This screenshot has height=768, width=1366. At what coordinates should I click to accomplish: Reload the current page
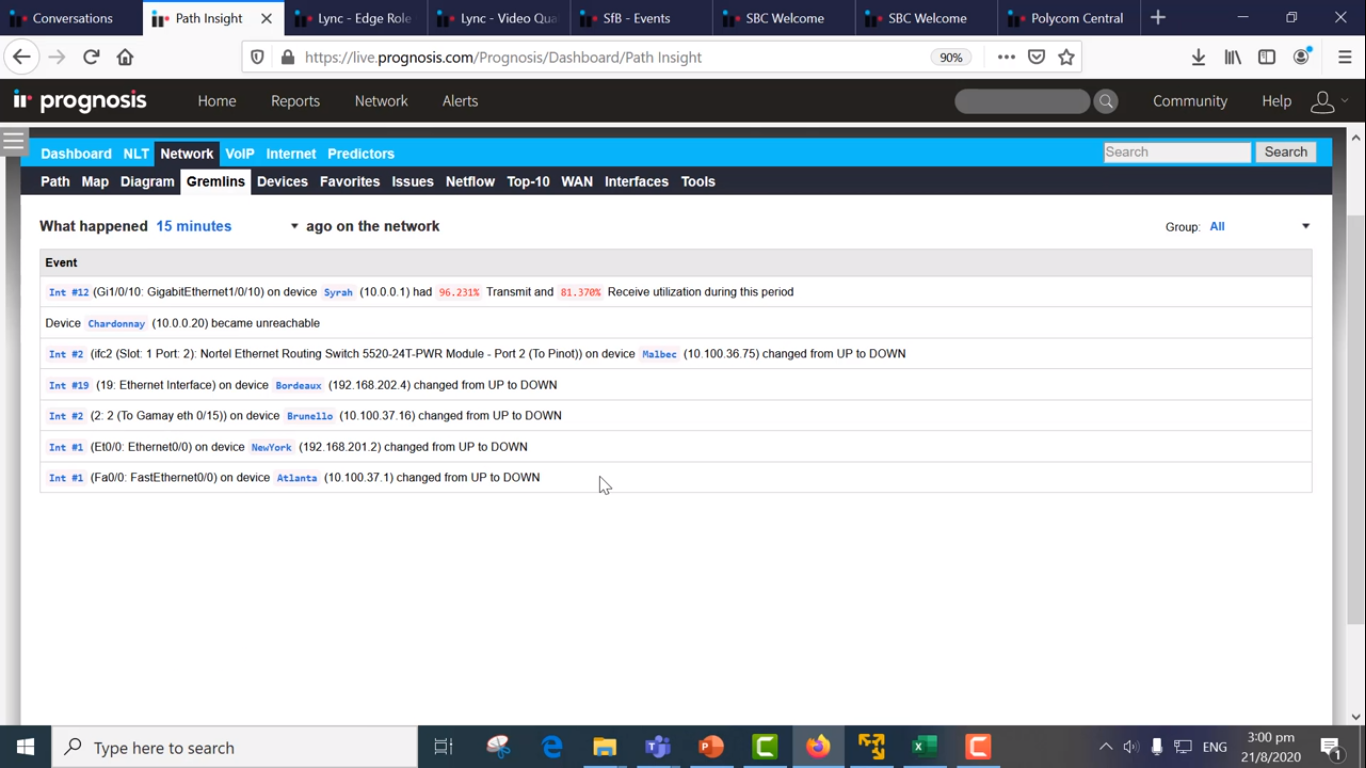(x=91, y=57)
